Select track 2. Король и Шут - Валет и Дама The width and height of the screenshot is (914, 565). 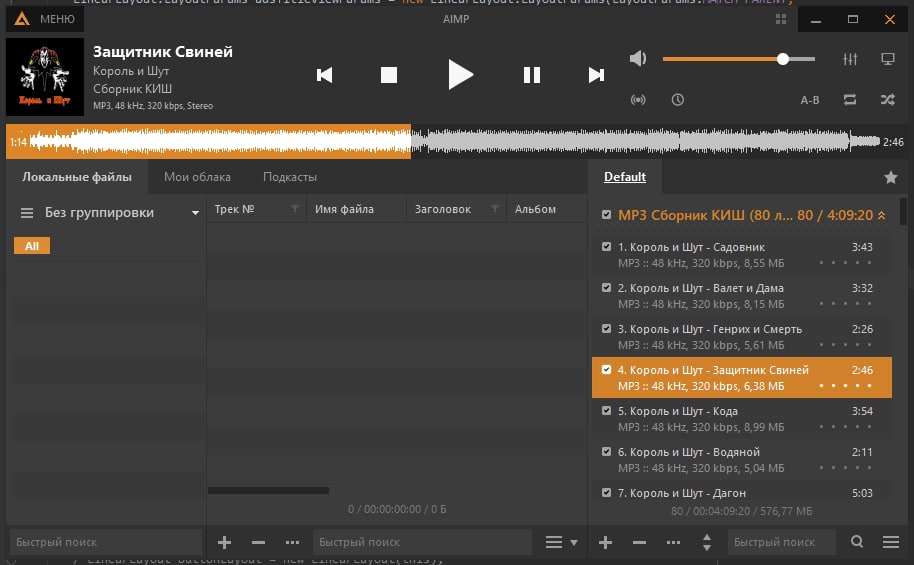[742, 296]
